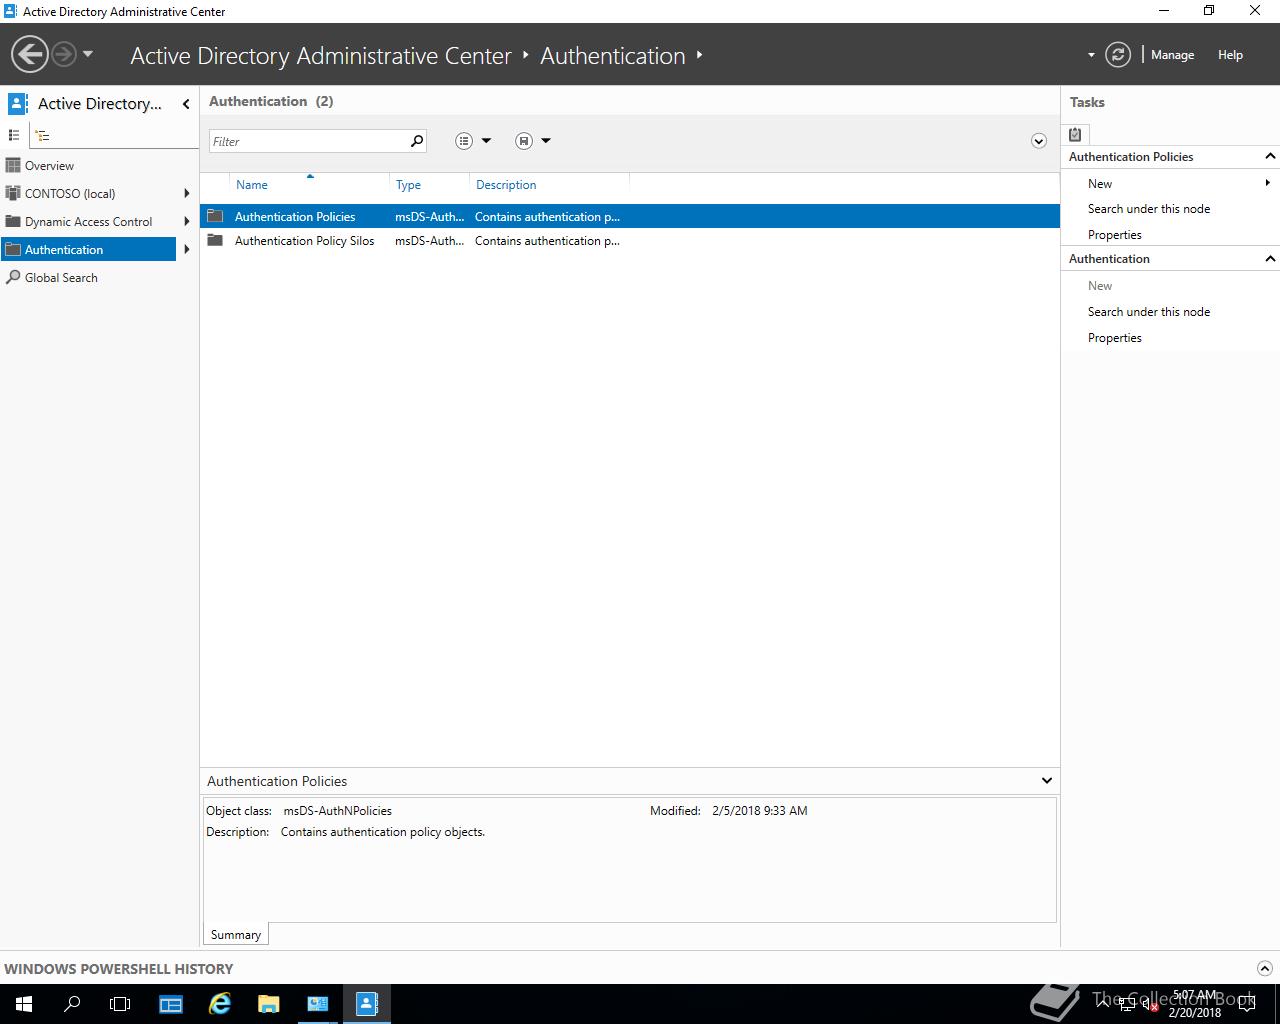Expand the Authentication node arrow
This screenshot has height=1024, width=1280.
tap(187, 250)
